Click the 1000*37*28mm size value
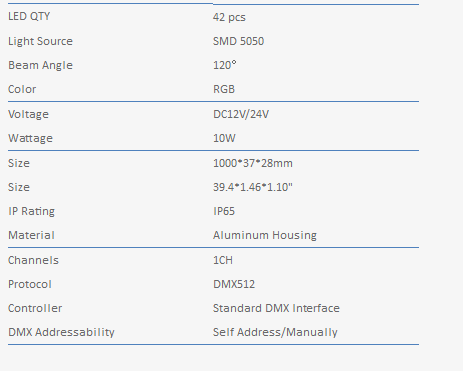Screen dimensions: 463x371 click(x=253, y=163)
